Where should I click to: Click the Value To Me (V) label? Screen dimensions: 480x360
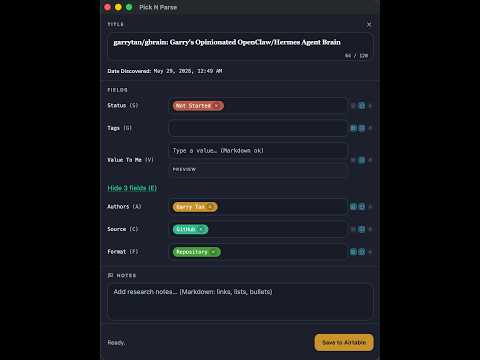click(130, 160)
